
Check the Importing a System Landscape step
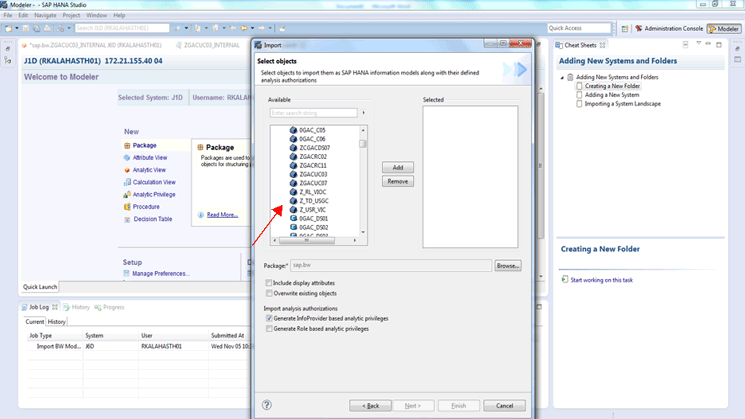click(579, 104)
